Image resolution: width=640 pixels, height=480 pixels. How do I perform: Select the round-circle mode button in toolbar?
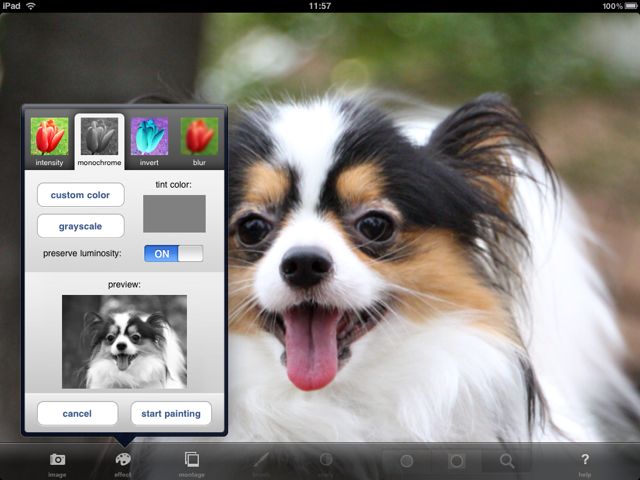tap(407, 461)
